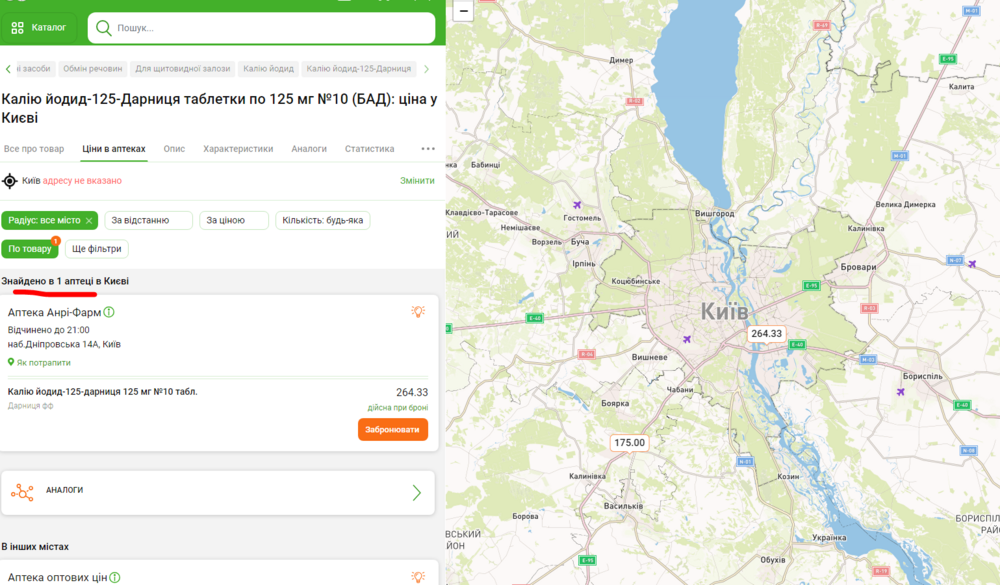This screenshot has height=585, width=1000.
Task: Switch to the Аналоги tab
Action: [x=309, y=149]
